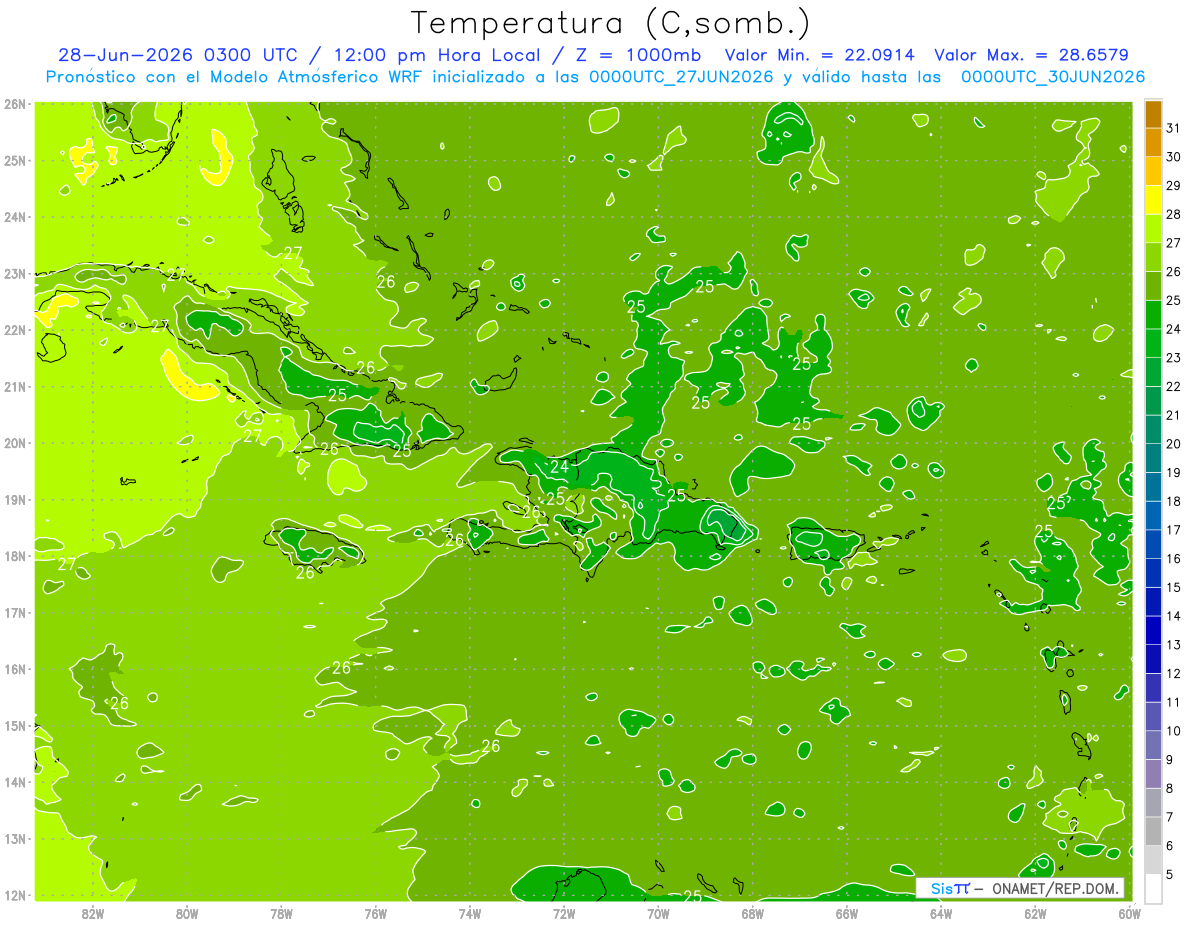
Task: Click the legend scale value "18"
Action: (1173, 501)
